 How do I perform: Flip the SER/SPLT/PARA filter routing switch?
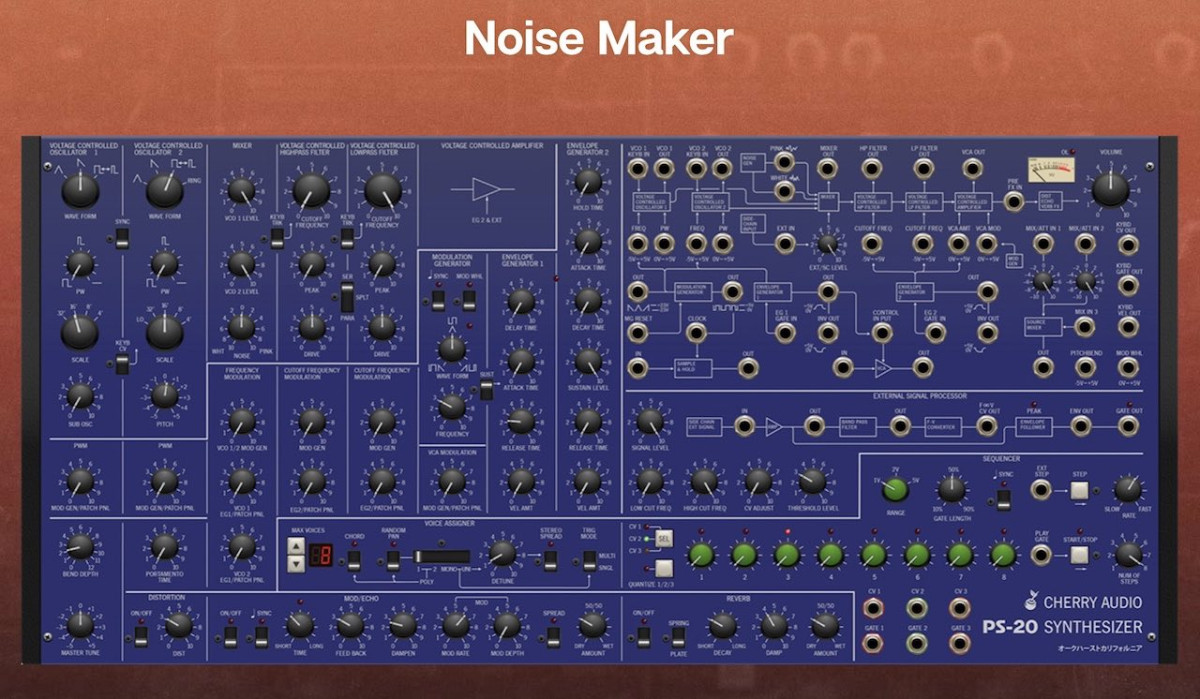click(347, 298)
